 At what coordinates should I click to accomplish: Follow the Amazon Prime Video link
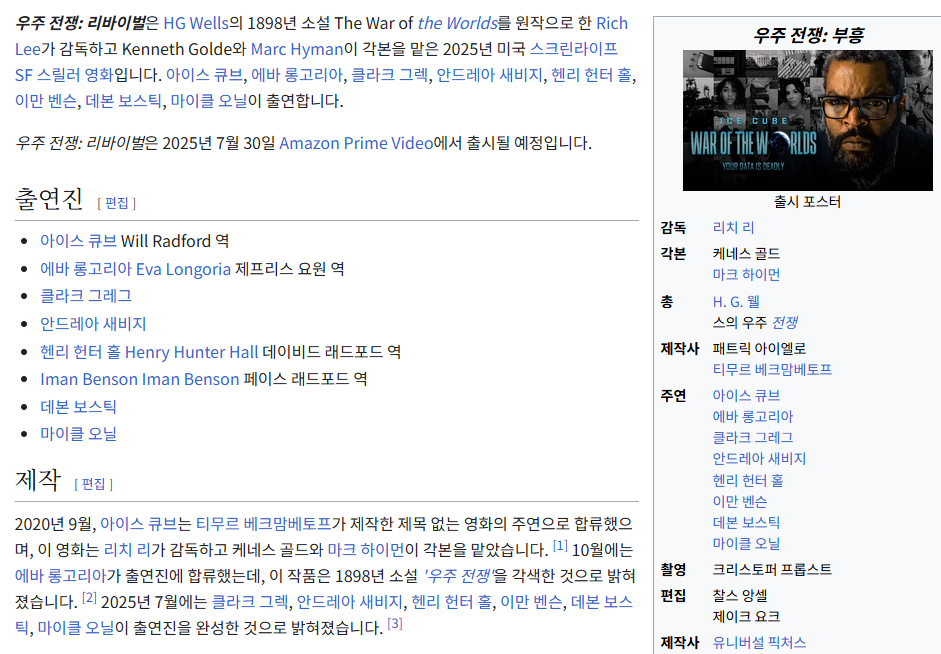356,143
